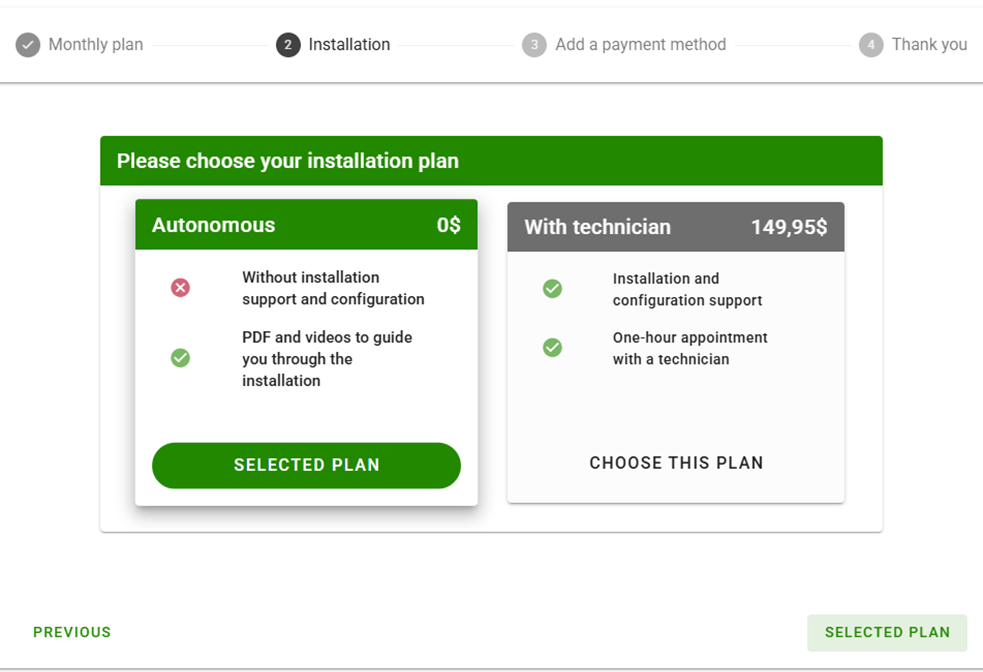Click the step 3 payment circle icon
This screenshot has width=983, height=672.
[x=534, y=45]
